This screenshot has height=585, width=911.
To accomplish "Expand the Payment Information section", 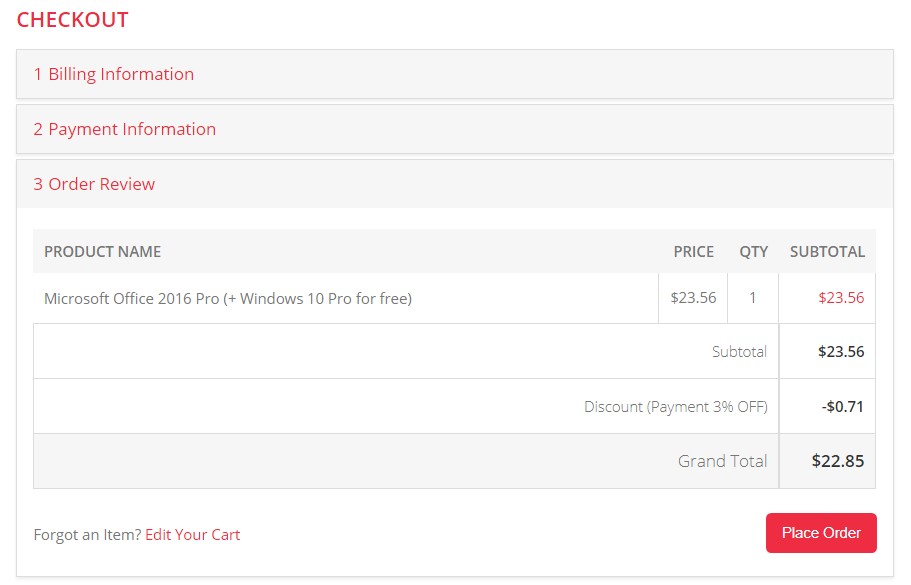I will [125, 129].
